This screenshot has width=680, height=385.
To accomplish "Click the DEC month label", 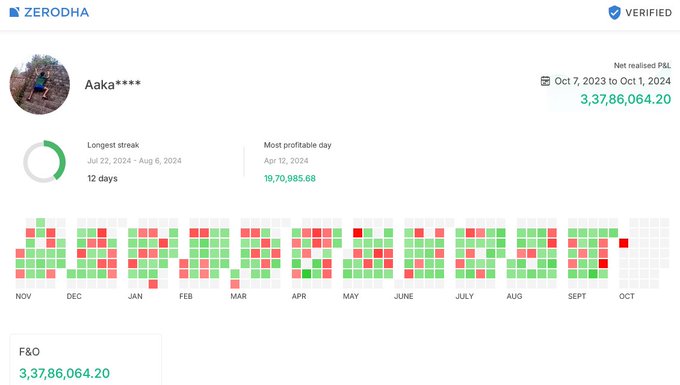I will [x=74, y=296].
